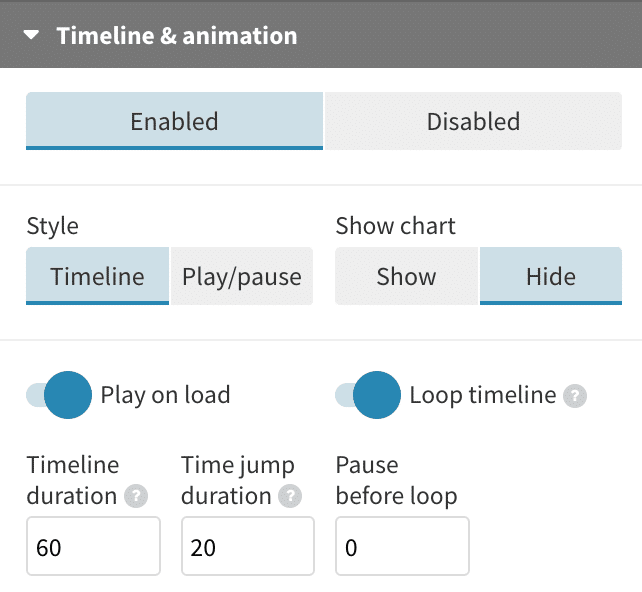Select Hide for Show chart
The width and height of the screenshot is (642, 592).
click(550, 276)
